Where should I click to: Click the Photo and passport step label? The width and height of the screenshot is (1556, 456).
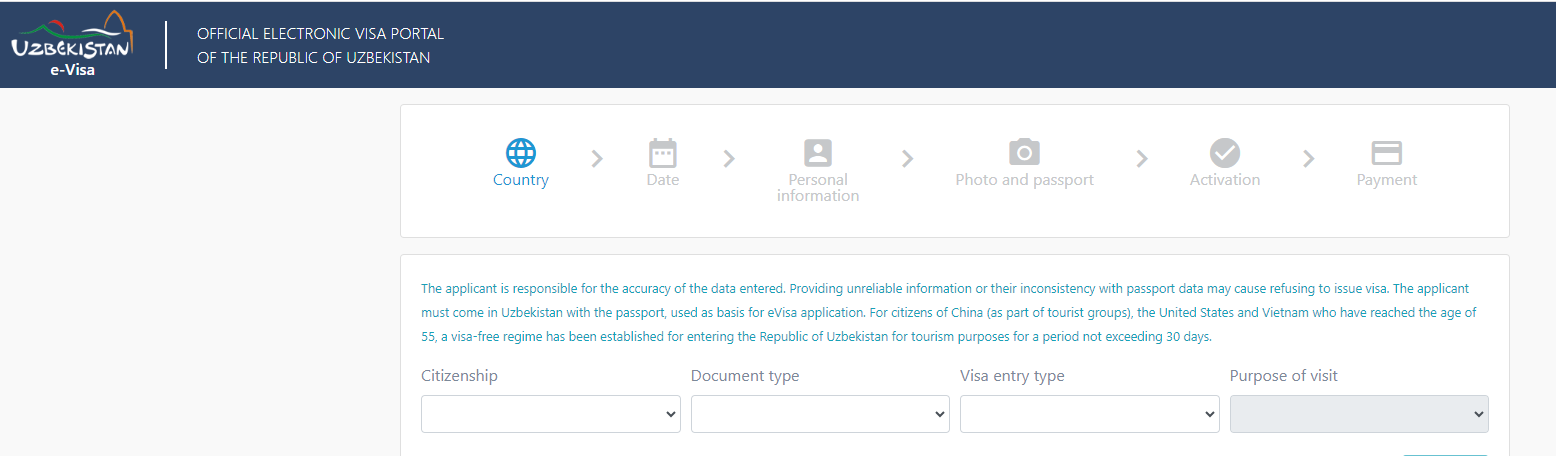1024,180
